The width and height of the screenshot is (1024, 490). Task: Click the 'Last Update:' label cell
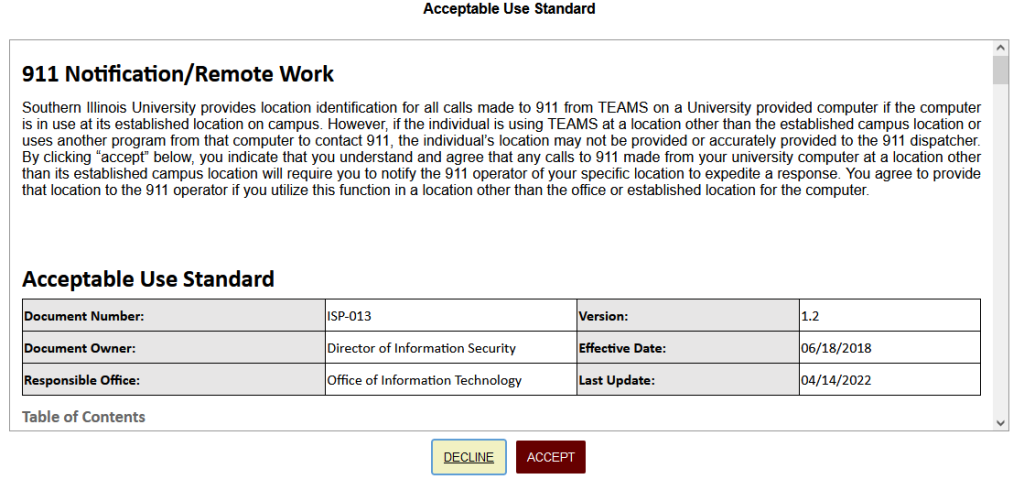688,380
